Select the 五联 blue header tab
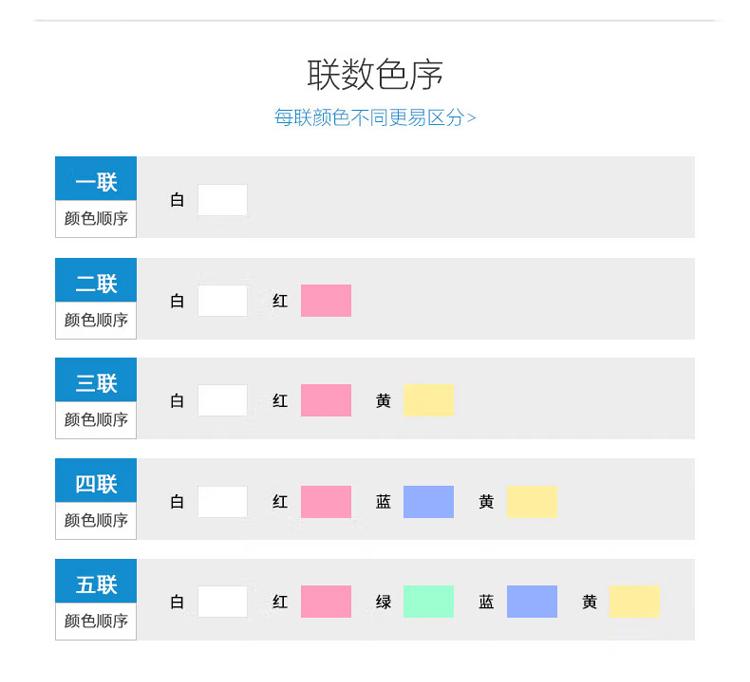The image size is (750, 682). point(96,581)
